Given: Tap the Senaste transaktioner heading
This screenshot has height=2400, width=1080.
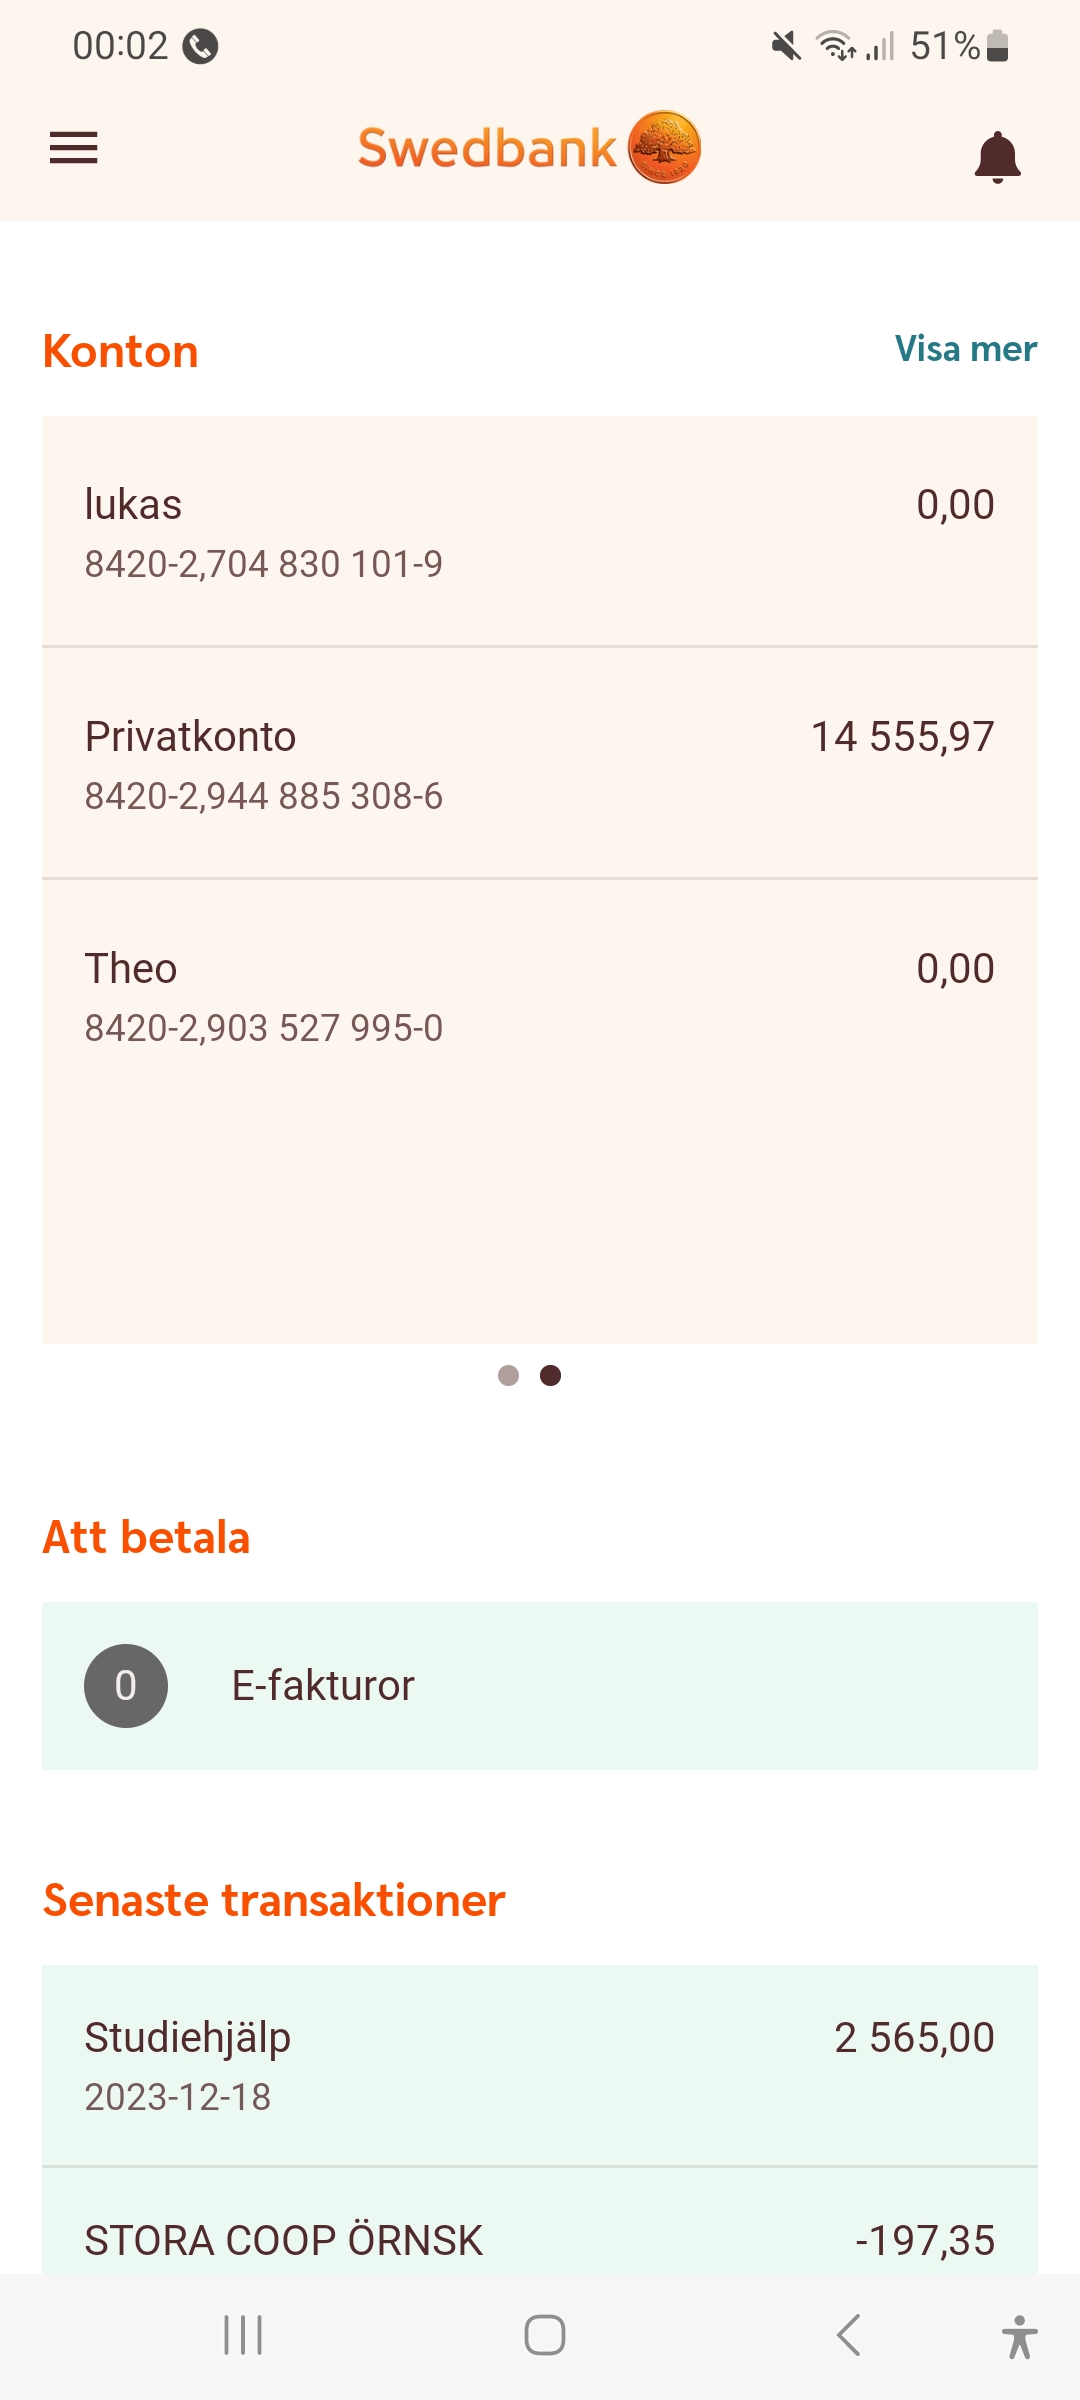Looking at the screenshot, I should 274,1900.
